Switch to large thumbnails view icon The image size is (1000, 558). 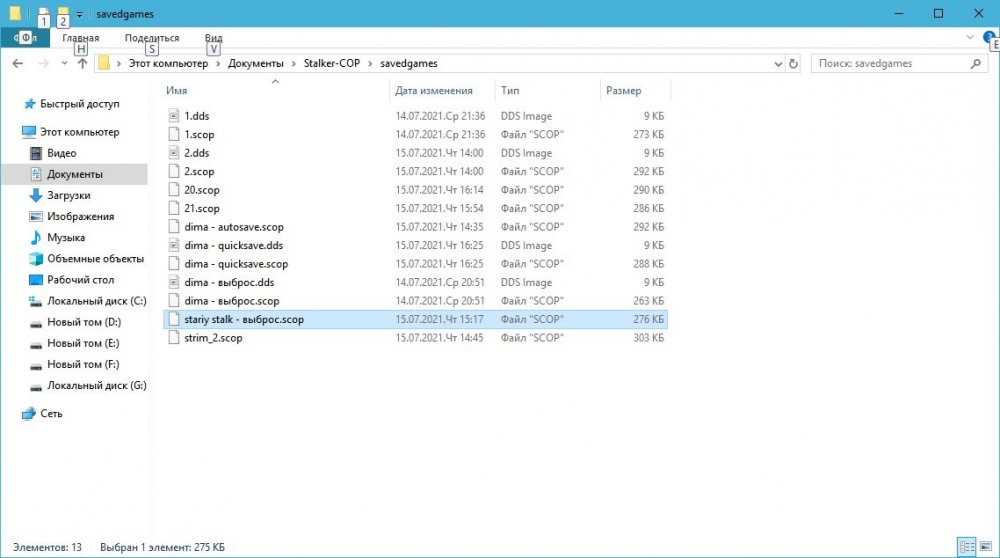click(x=984, y=547)
